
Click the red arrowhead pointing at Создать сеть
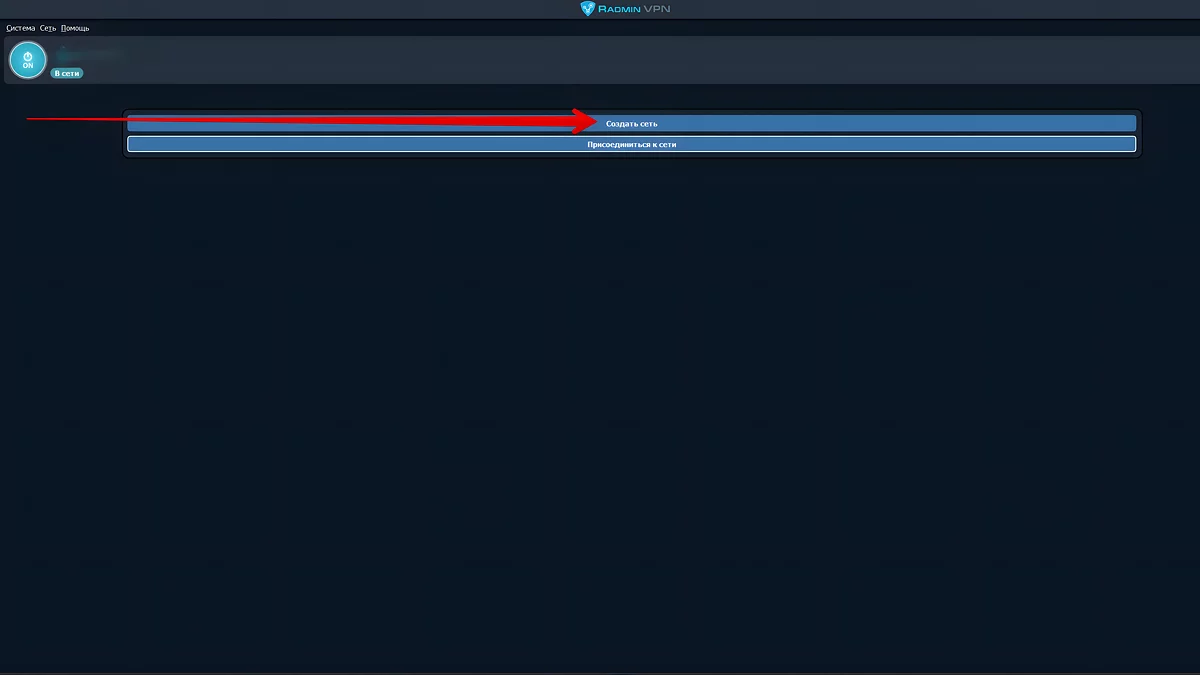(585, 121)
